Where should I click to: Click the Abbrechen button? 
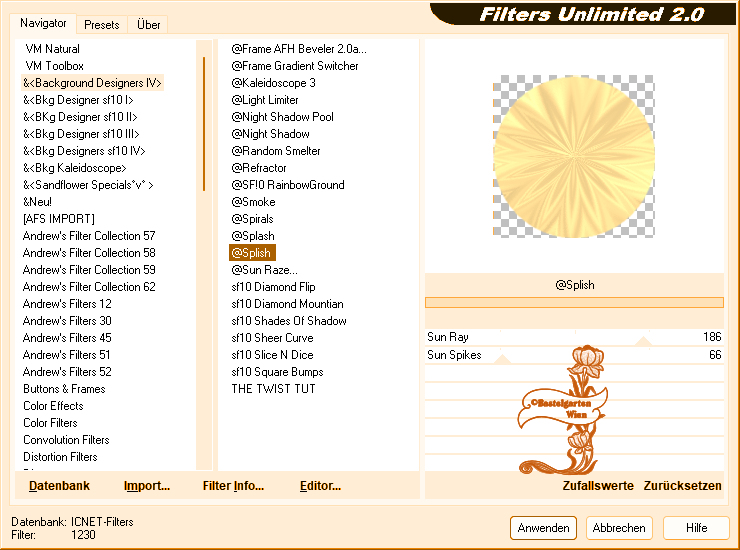[619, 528]
